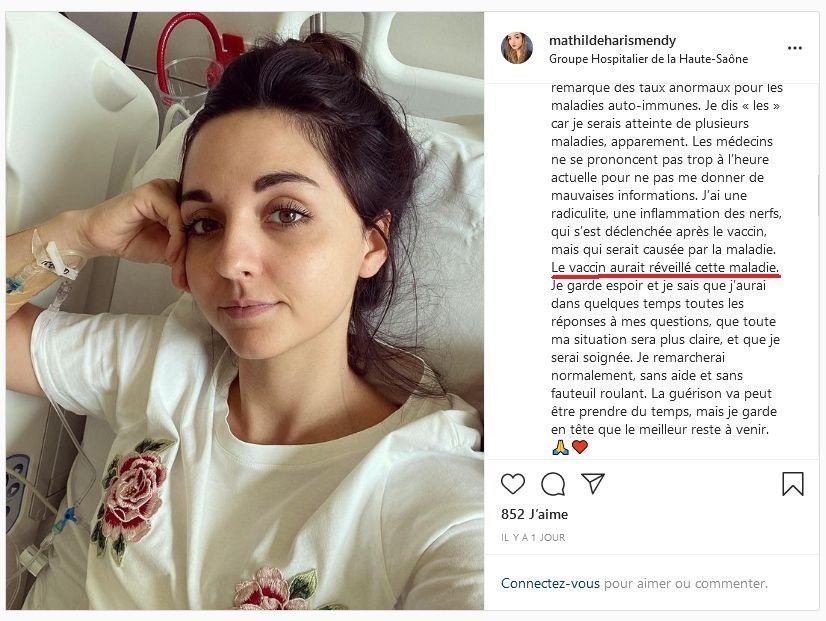This screenshot has width=826, height=621.
Task: Click the hospital bed selfie photo
Action: (245, 311)
